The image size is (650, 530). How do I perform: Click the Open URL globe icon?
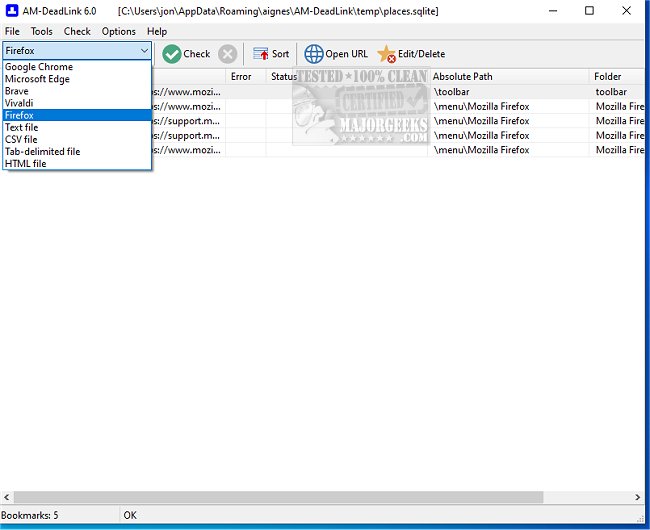[314, 54]
